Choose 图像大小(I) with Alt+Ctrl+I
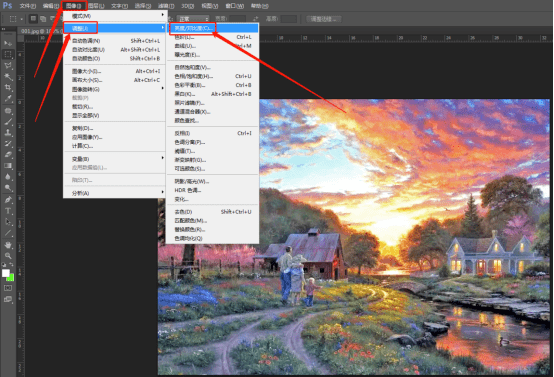 click(x=114, y=71)
